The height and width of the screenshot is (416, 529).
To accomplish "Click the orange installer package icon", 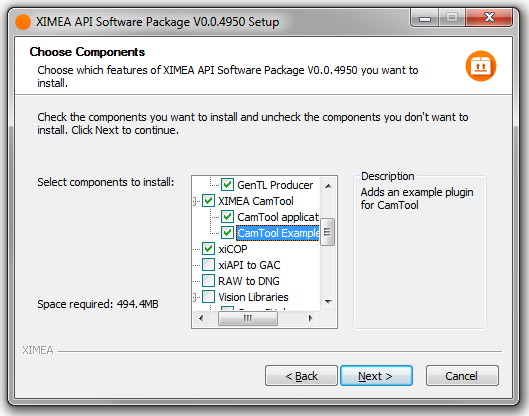I will click(480, 66).
